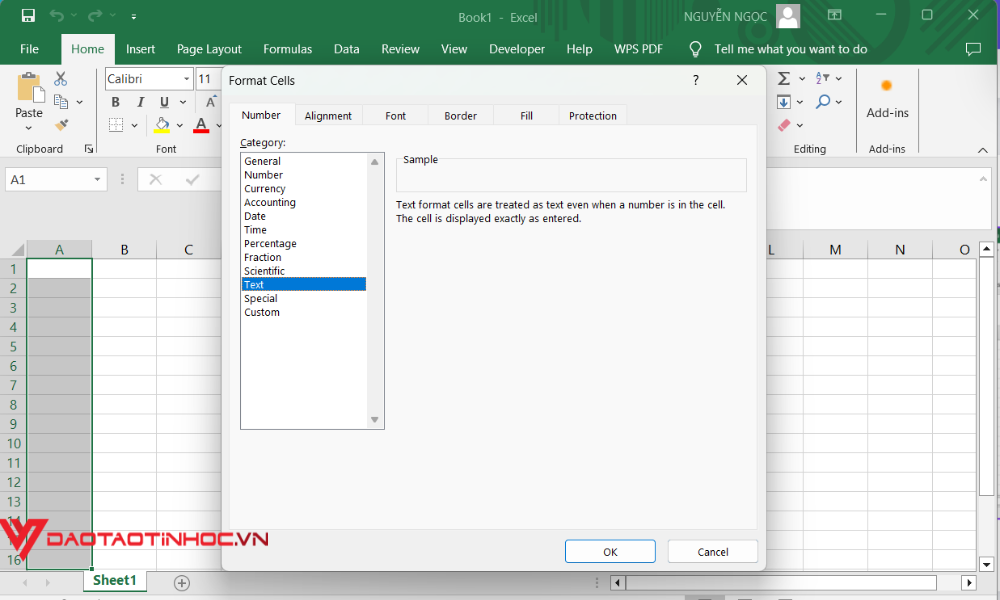Click the Ribbon Display Options icon
1000x600 pixels.
(x=834, y=15)
